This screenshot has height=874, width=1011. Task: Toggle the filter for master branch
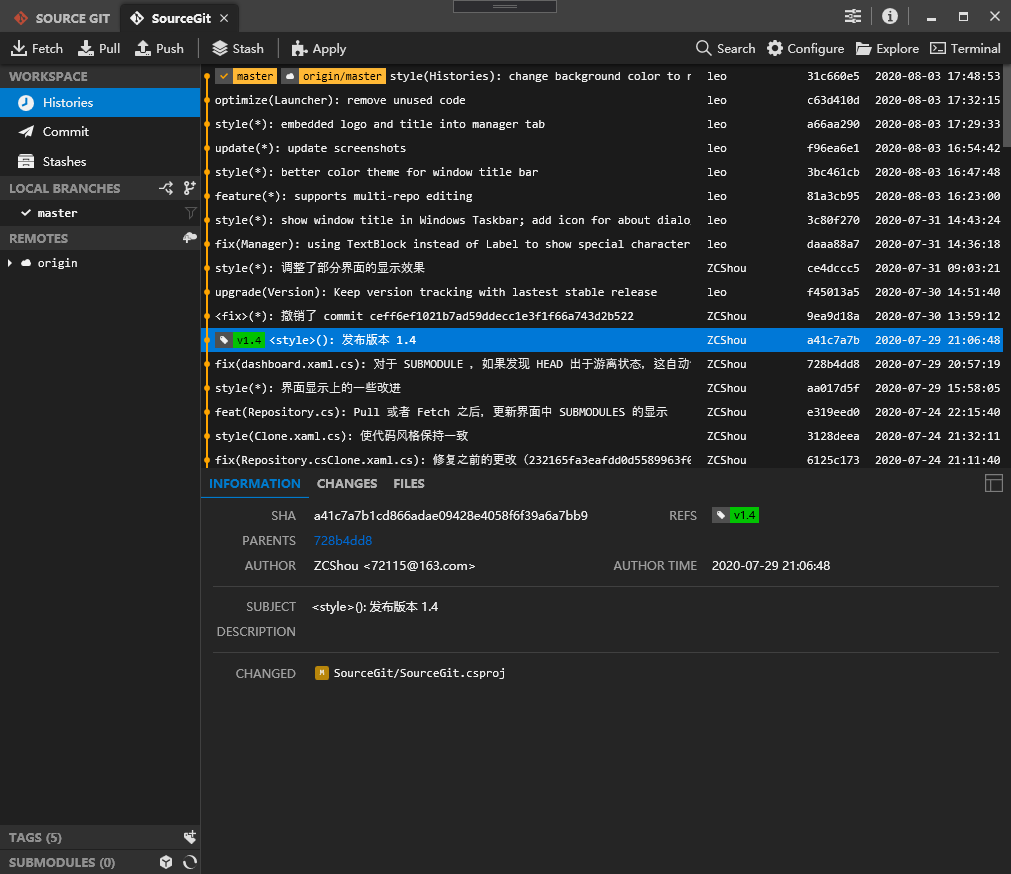click(x=190, y=213)
